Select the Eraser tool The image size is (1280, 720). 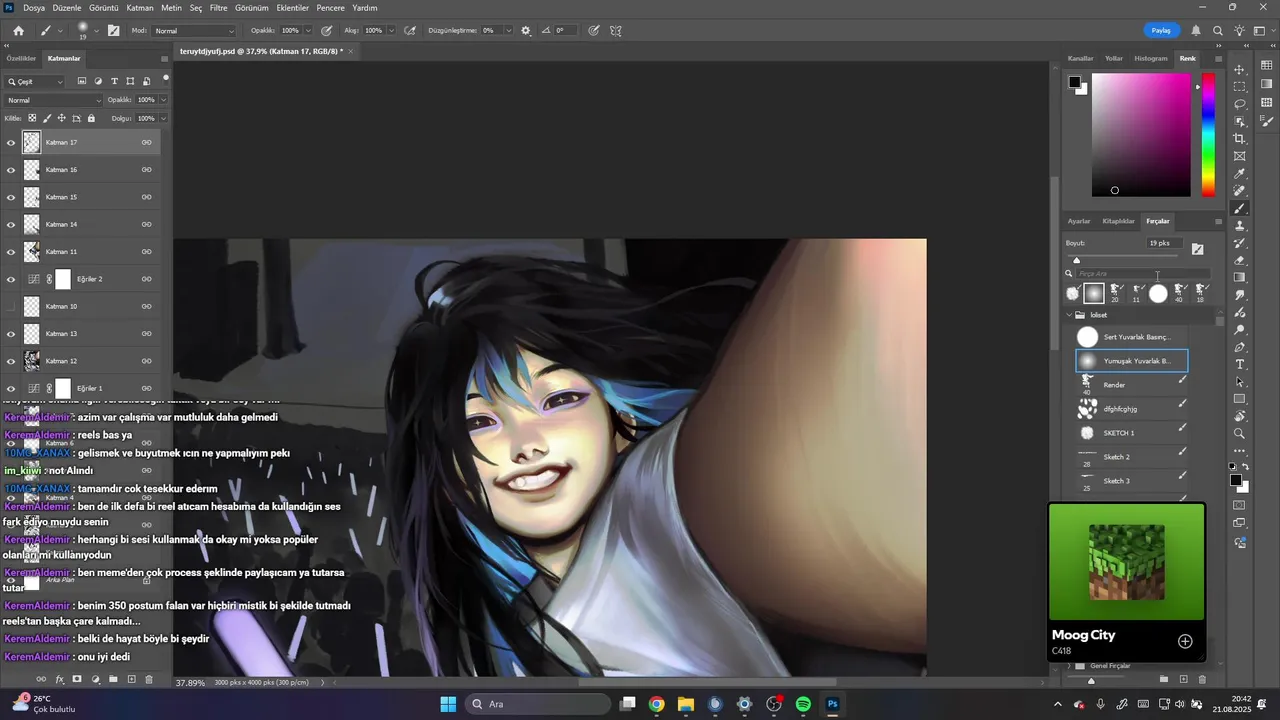pos(1240,260)
